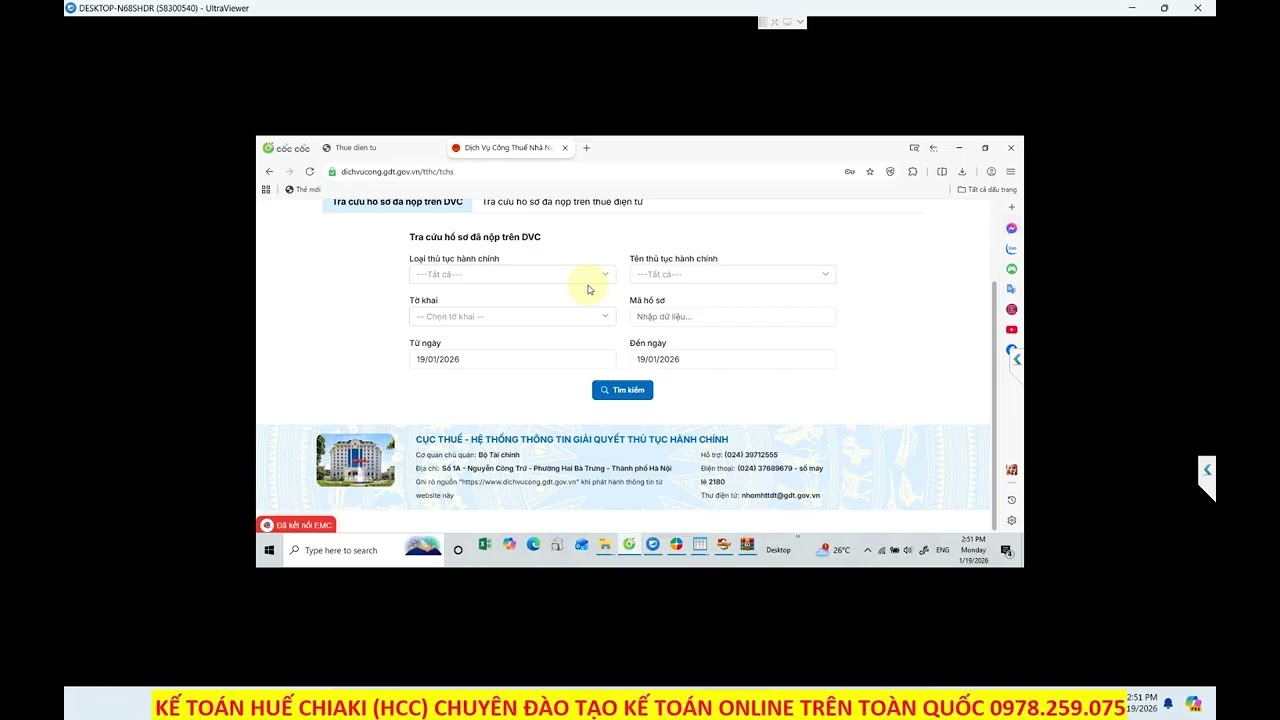Click the nhomhttdt@gdt.gov.vn email text

point(781,495)
